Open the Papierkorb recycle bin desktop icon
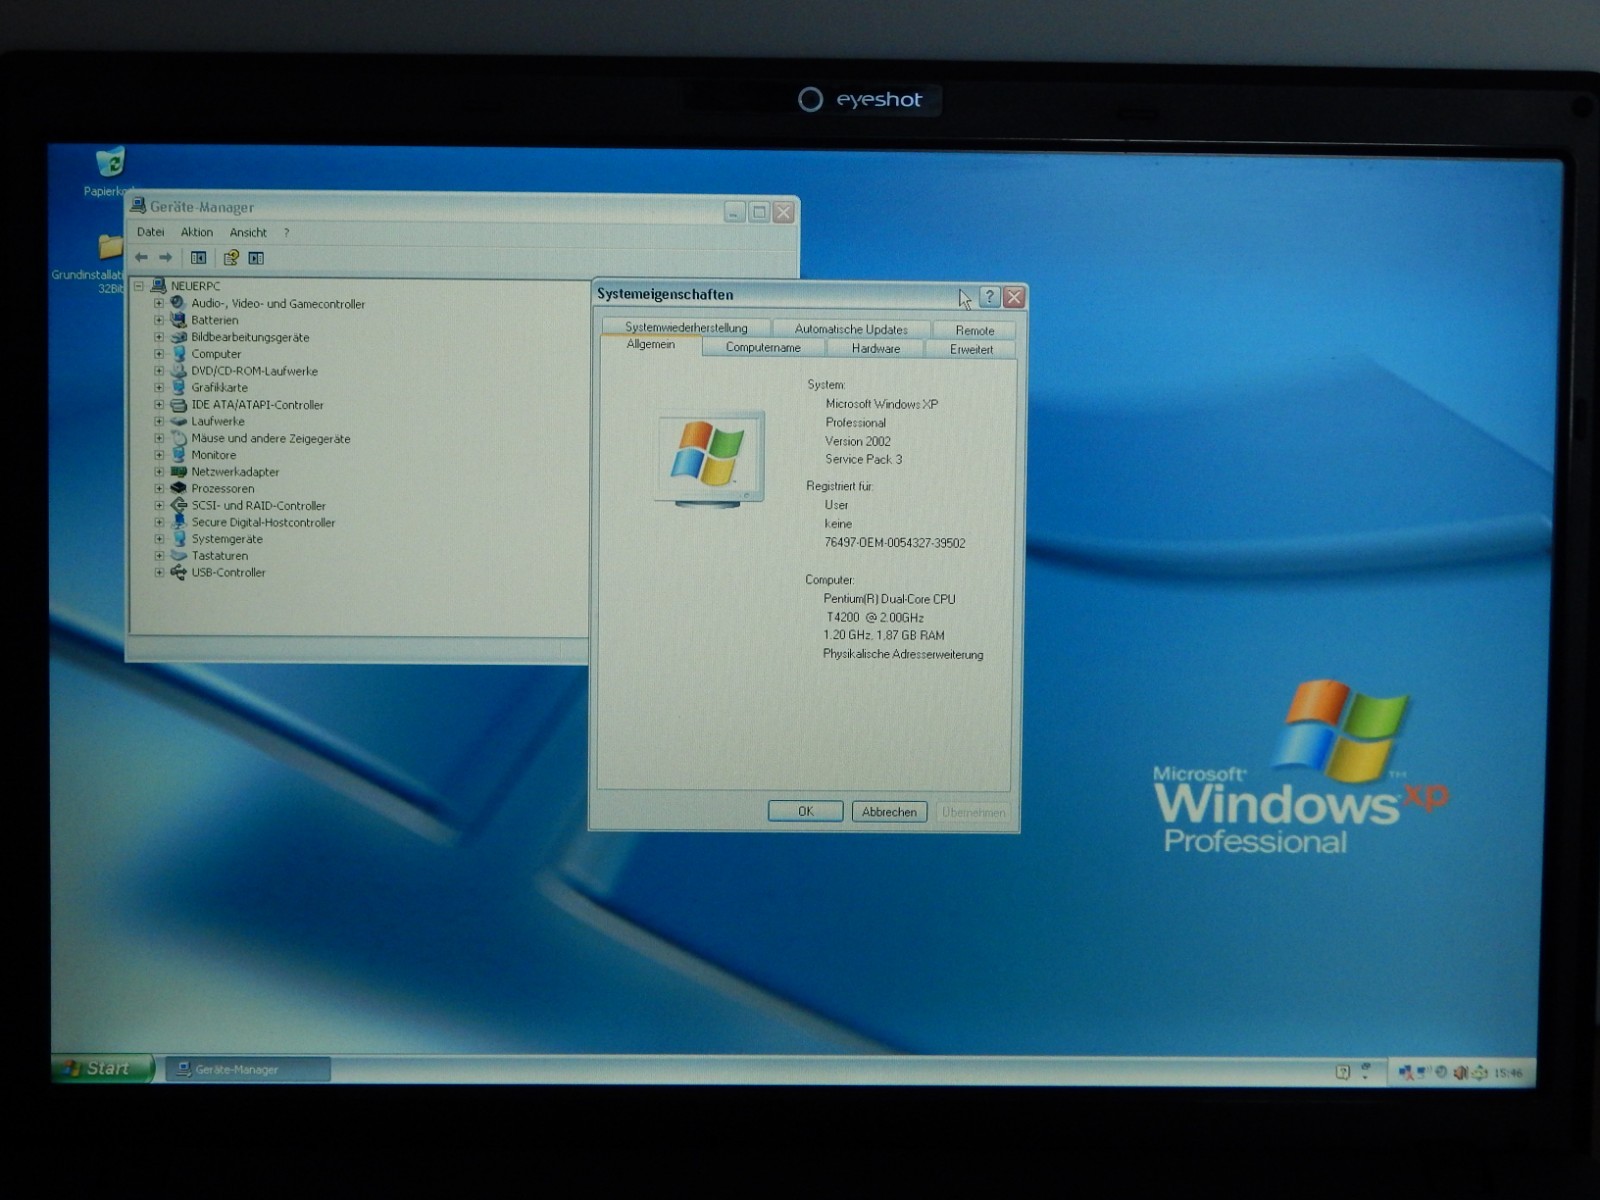The height and width of the screenshot is (1200, 1600). pyautogui.click(x=110, y=163)
